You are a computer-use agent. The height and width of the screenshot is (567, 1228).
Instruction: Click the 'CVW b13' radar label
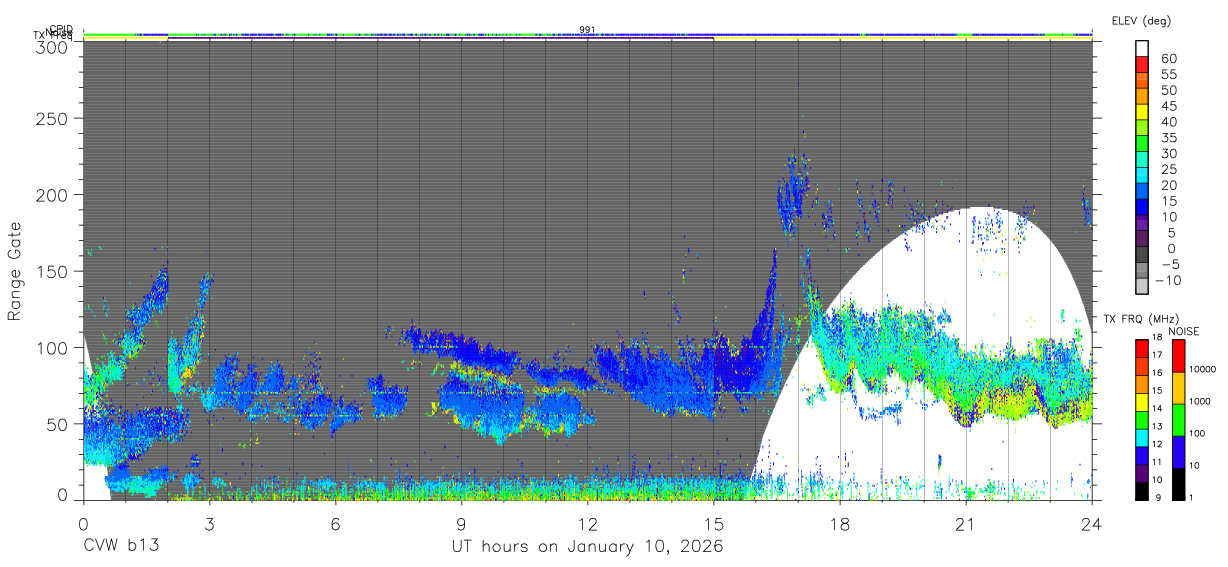coord(120,547)
